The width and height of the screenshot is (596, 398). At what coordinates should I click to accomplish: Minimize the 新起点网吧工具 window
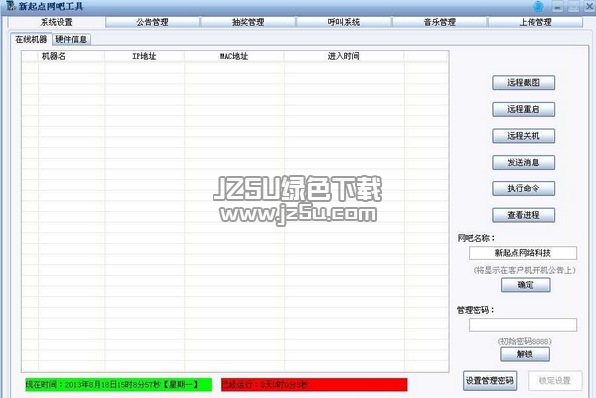point(558,6)
